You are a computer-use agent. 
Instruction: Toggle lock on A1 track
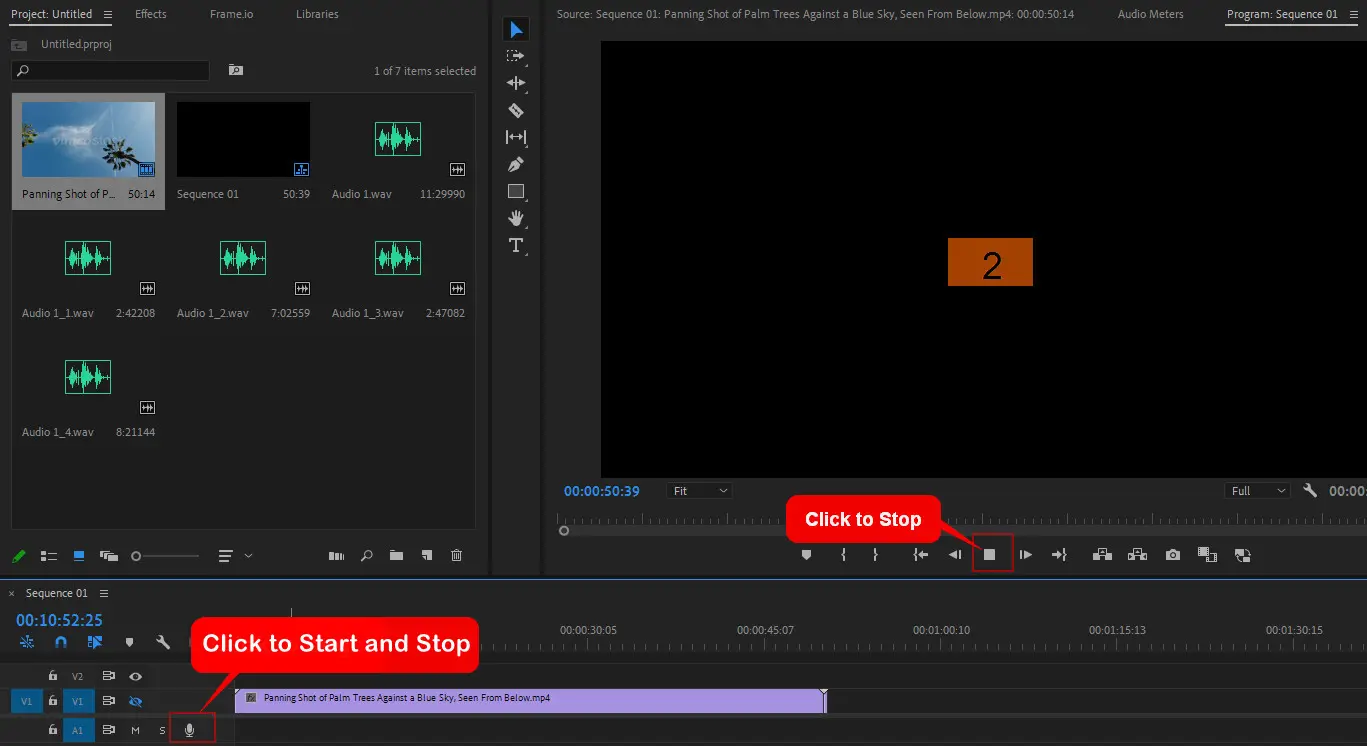pyautogui.click(x=53, y=730)
